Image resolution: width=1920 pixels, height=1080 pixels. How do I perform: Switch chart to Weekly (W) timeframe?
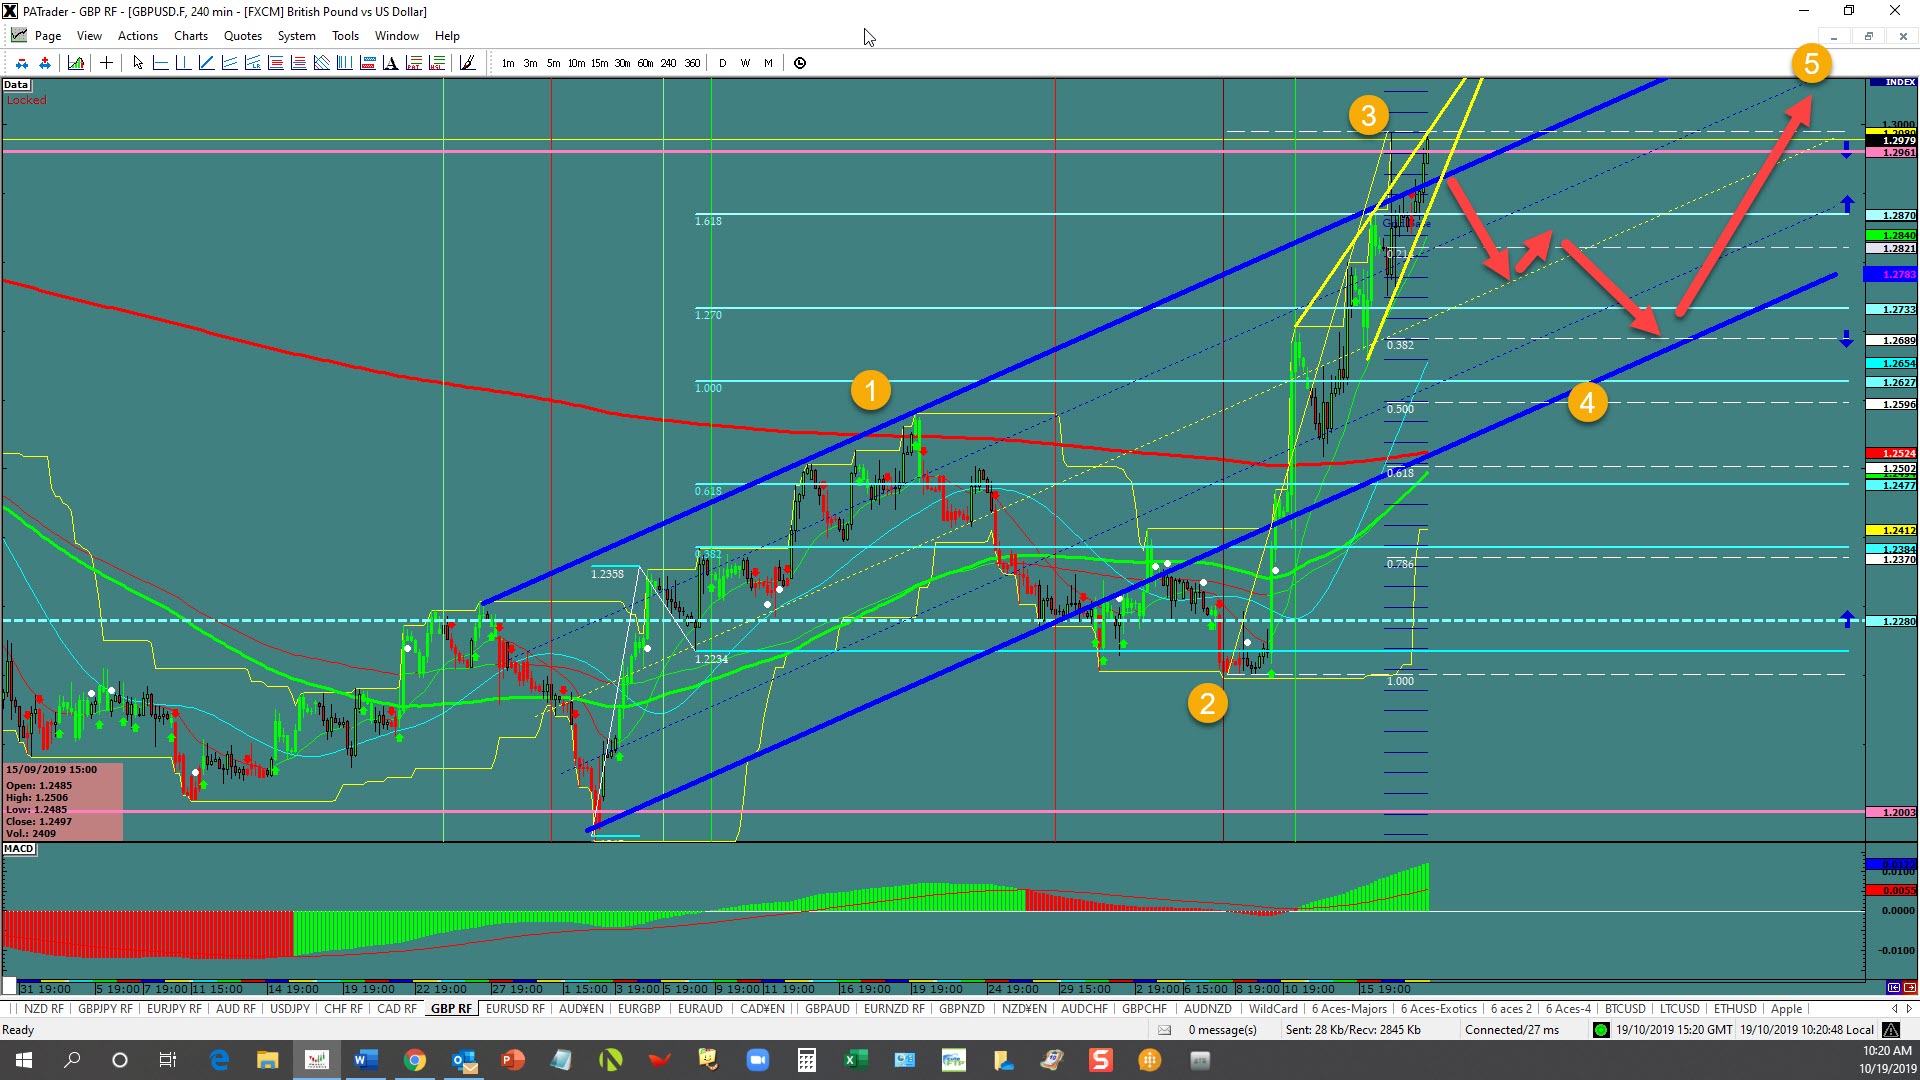click(745, 63)
